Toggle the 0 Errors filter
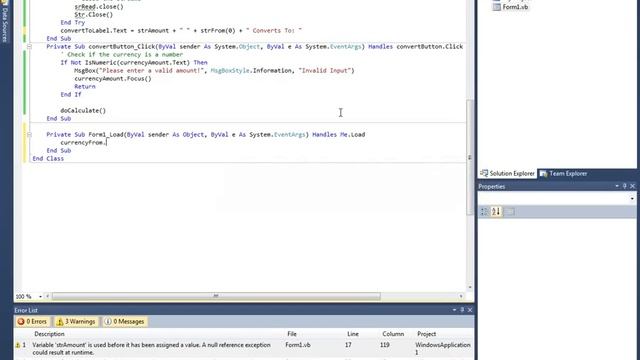Viewport: 640px width, 360px height. tap(32, 322)
